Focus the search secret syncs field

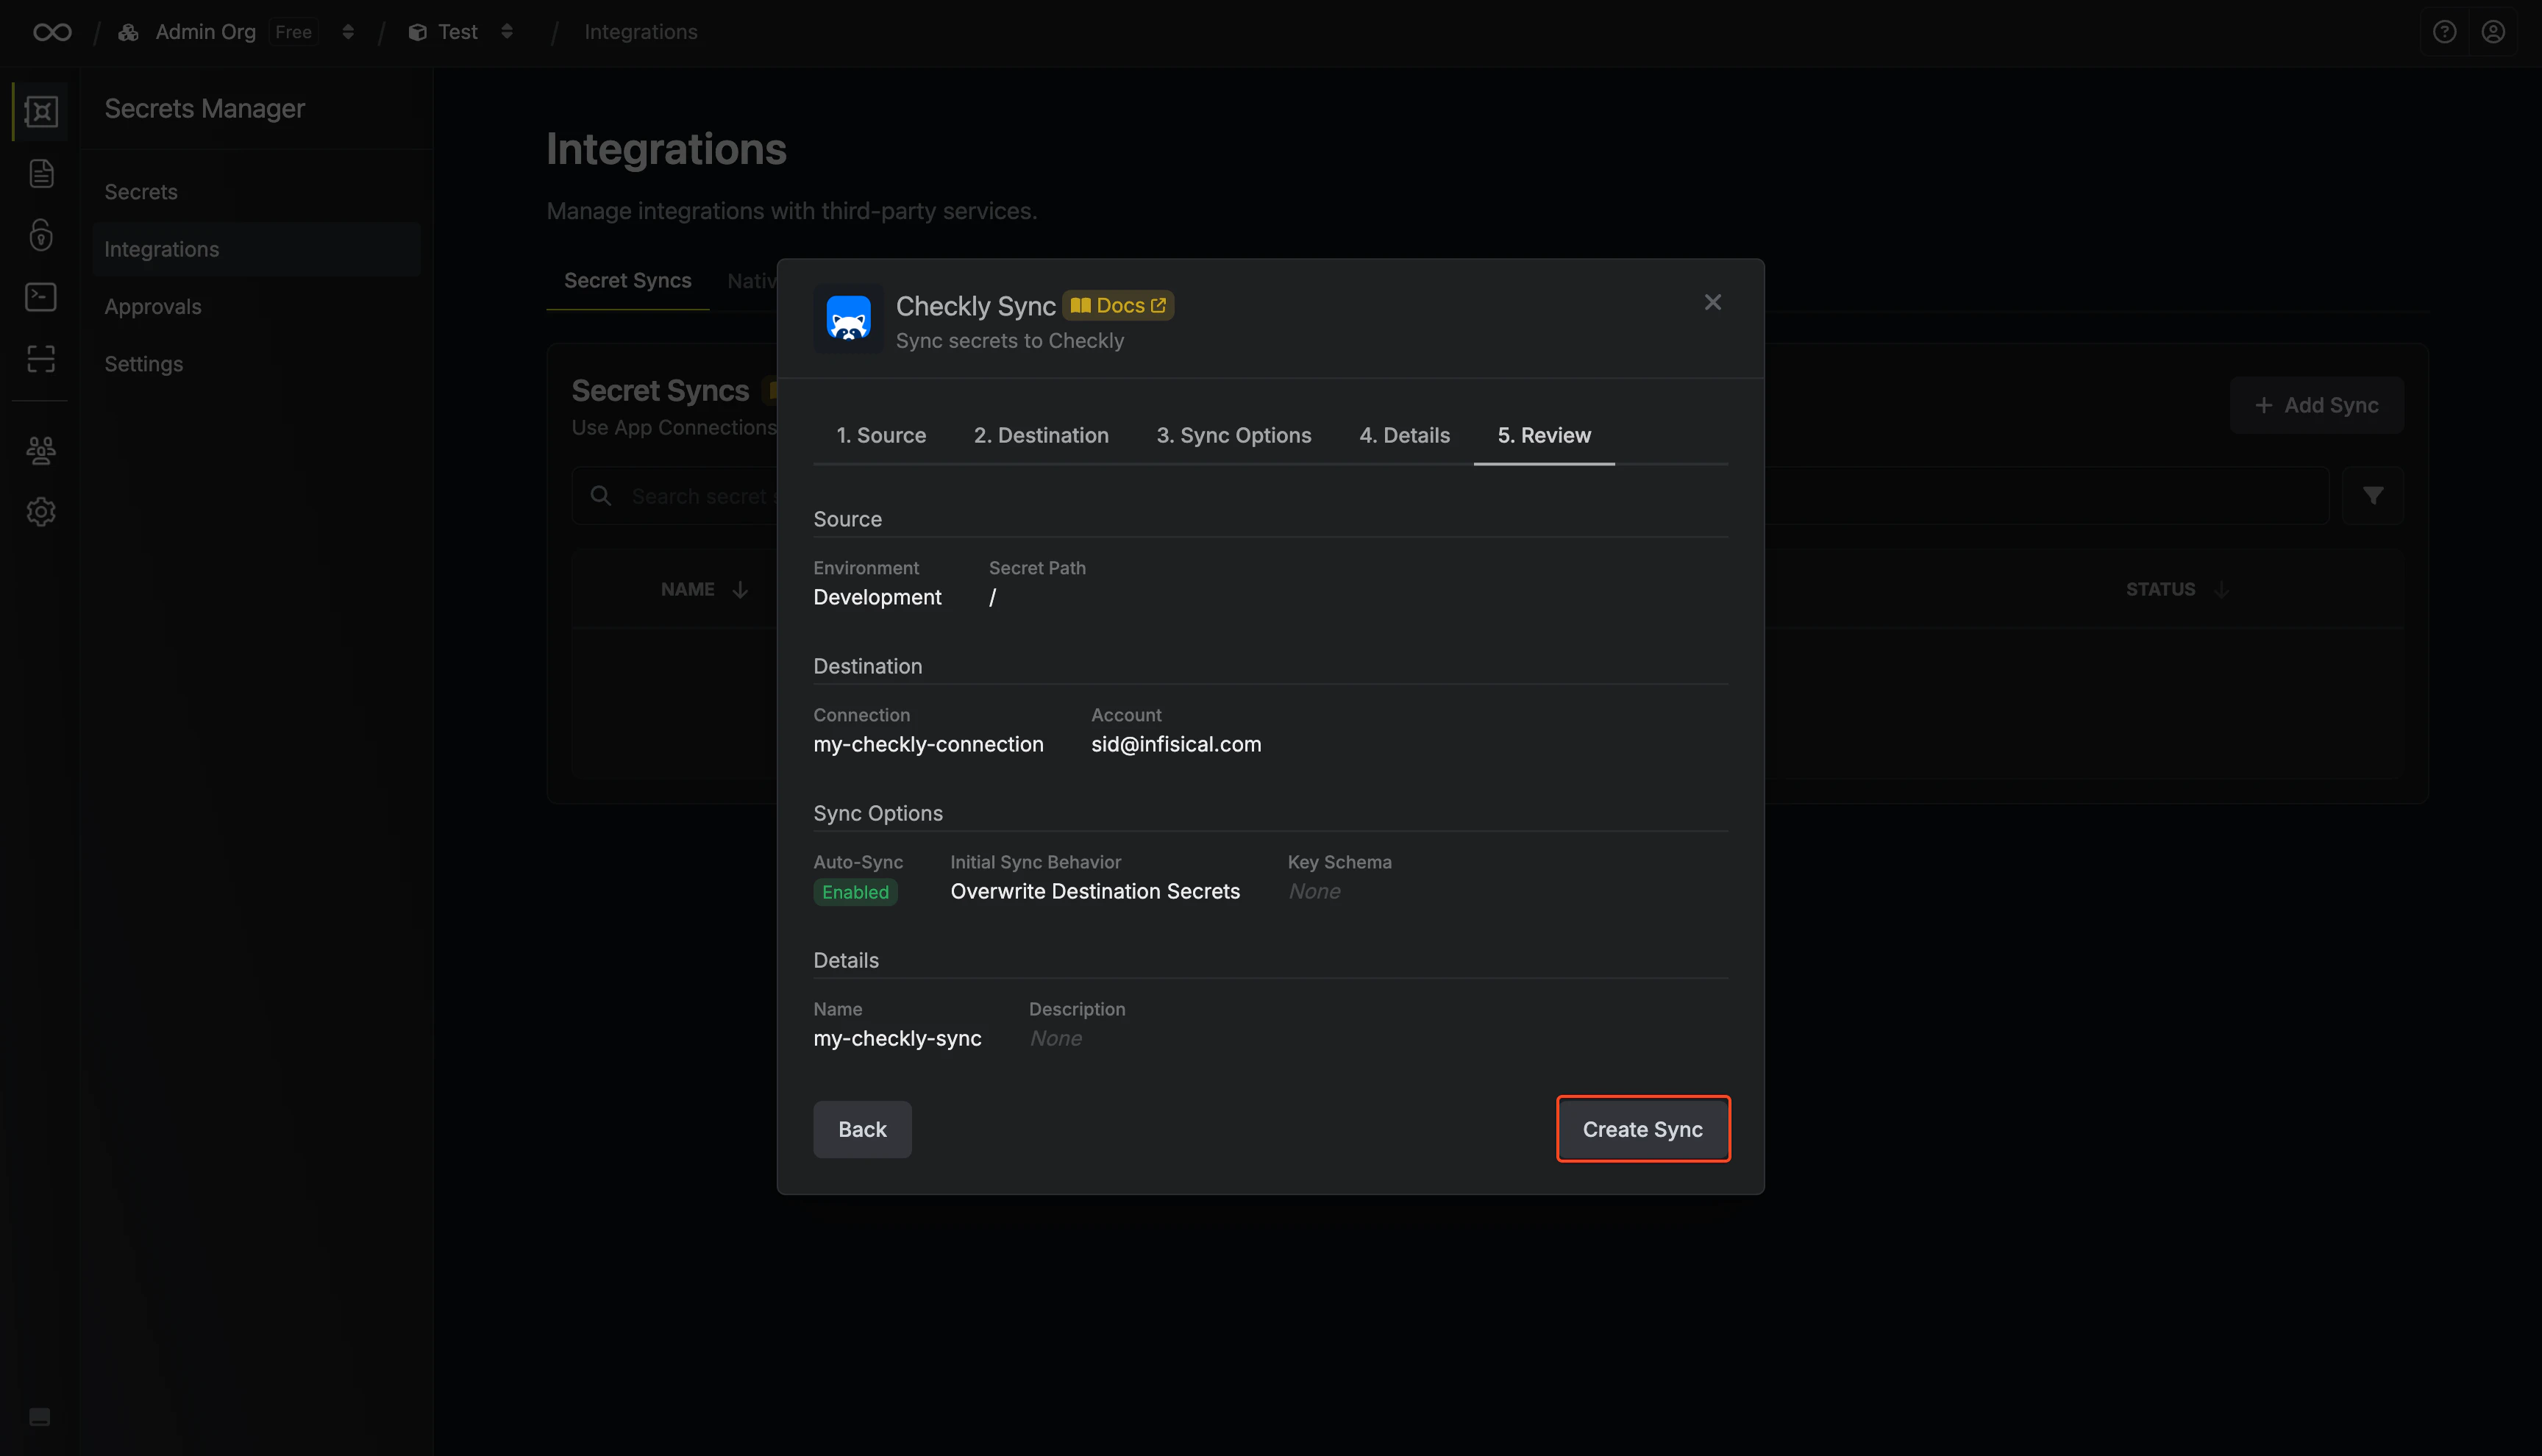coord(1450,495)
